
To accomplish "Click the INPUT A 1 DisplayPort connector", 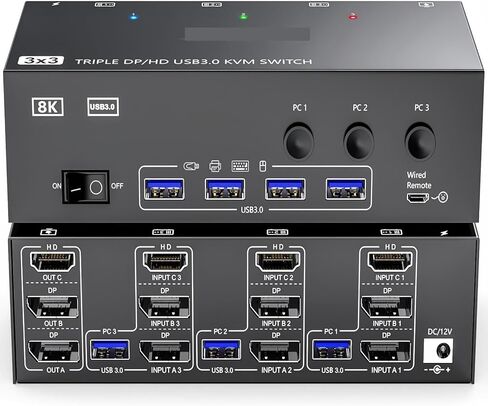I will [x=385, y=352].
